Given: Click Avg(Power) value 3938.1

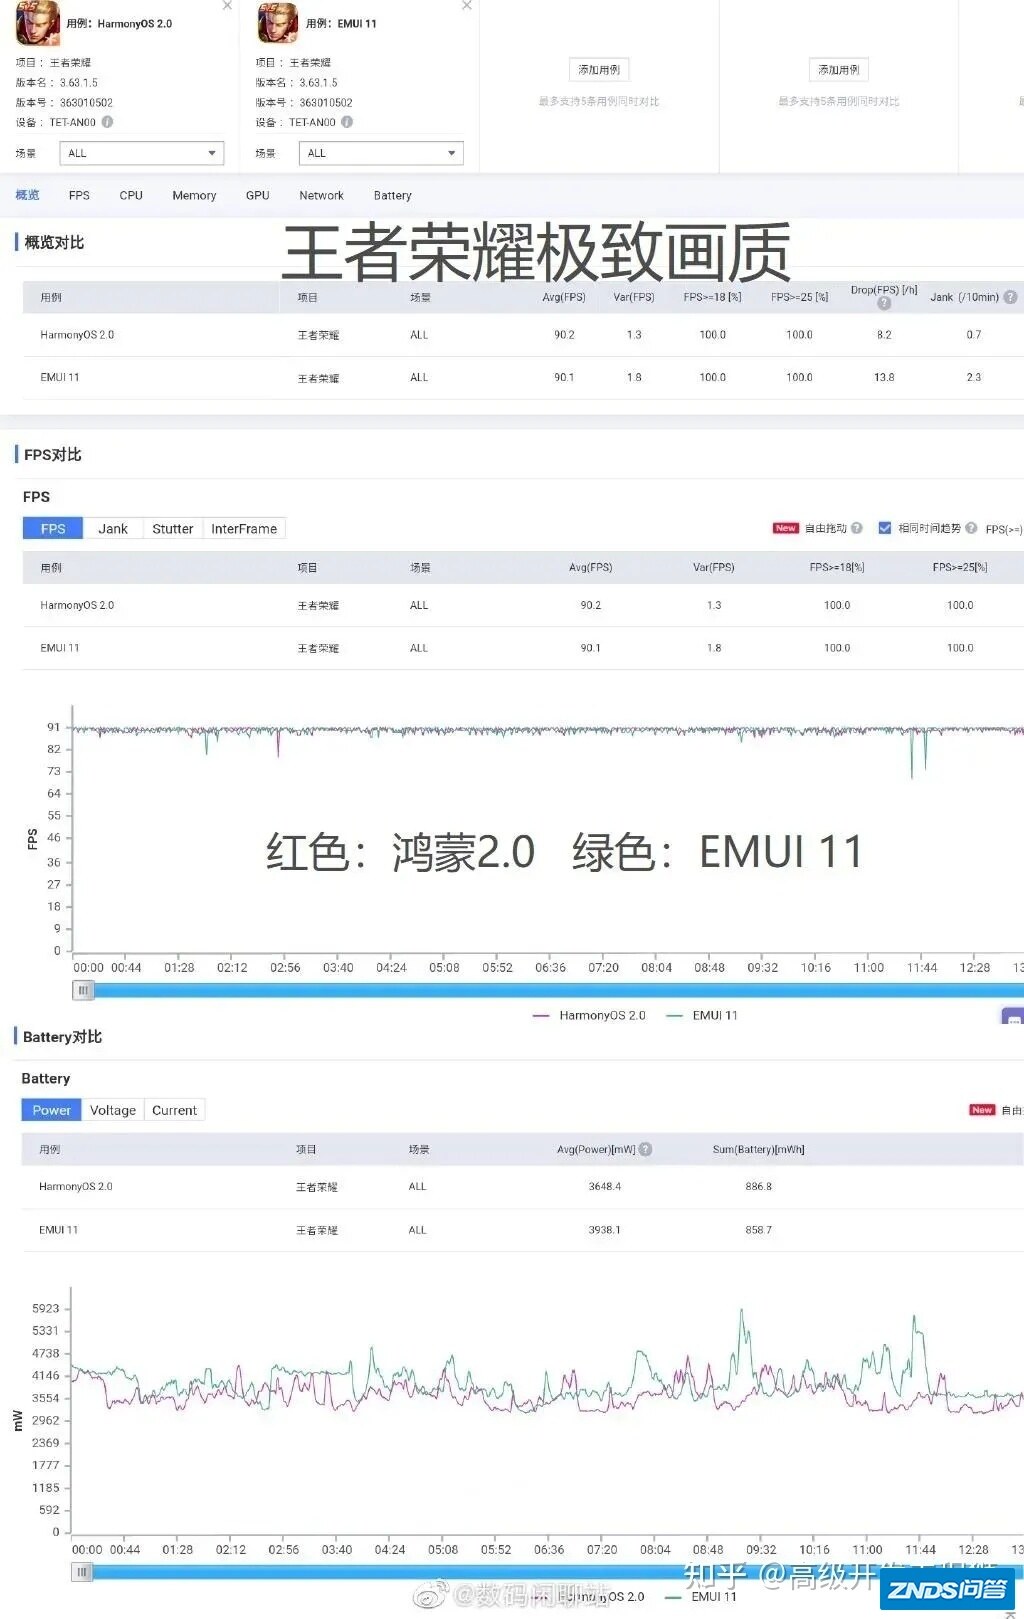Looking at the screenshot, I should click(604, 1230).
